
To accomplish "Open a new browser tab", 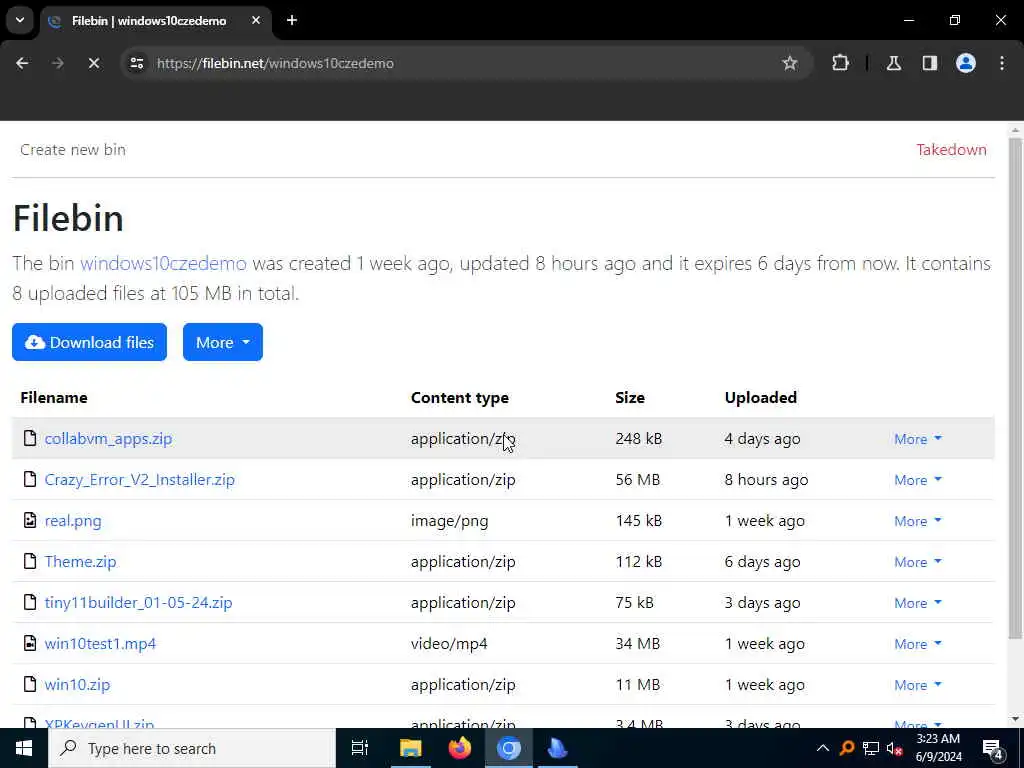I will (292, 20).
